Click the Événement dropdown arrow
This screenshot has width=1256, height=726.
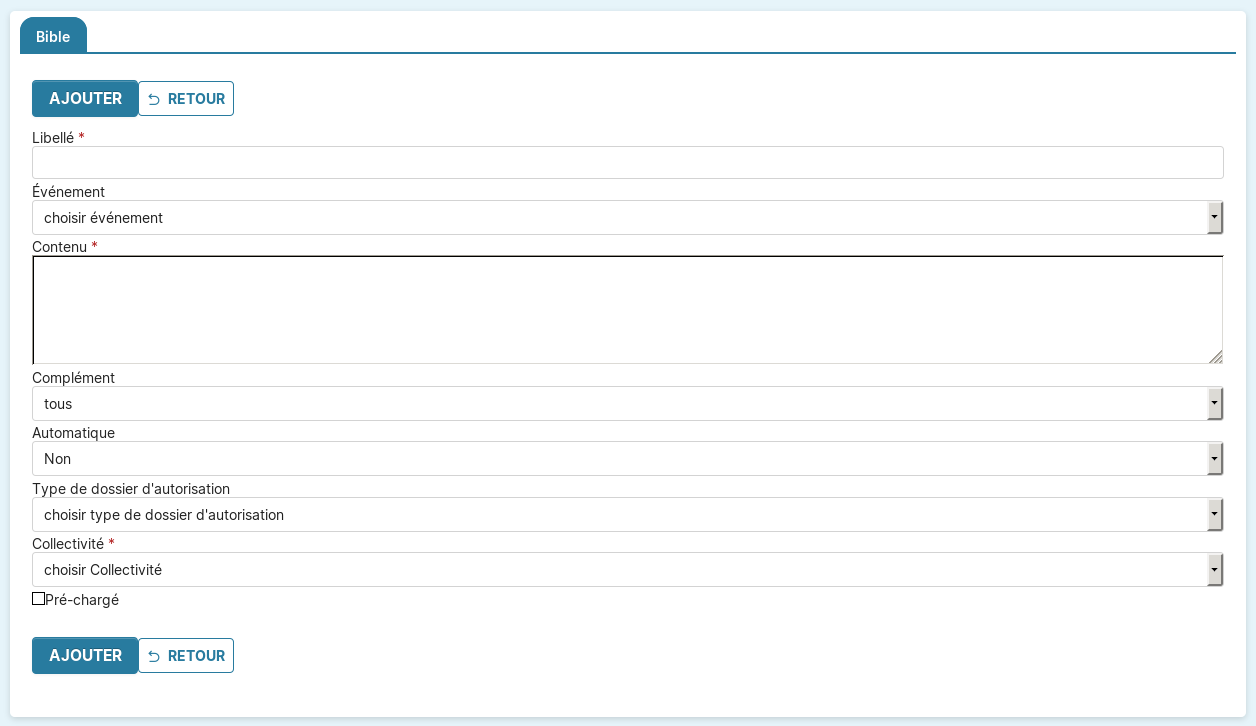[1214, 217]
